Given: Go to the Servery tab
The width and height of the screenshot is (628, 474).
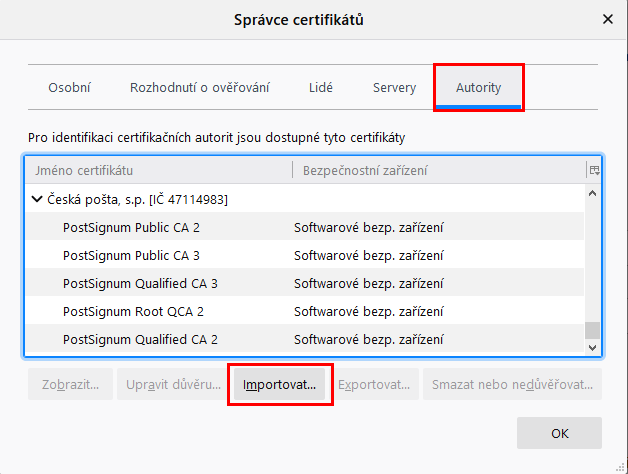Looking at the screenshot, I should tap(394, 88).
